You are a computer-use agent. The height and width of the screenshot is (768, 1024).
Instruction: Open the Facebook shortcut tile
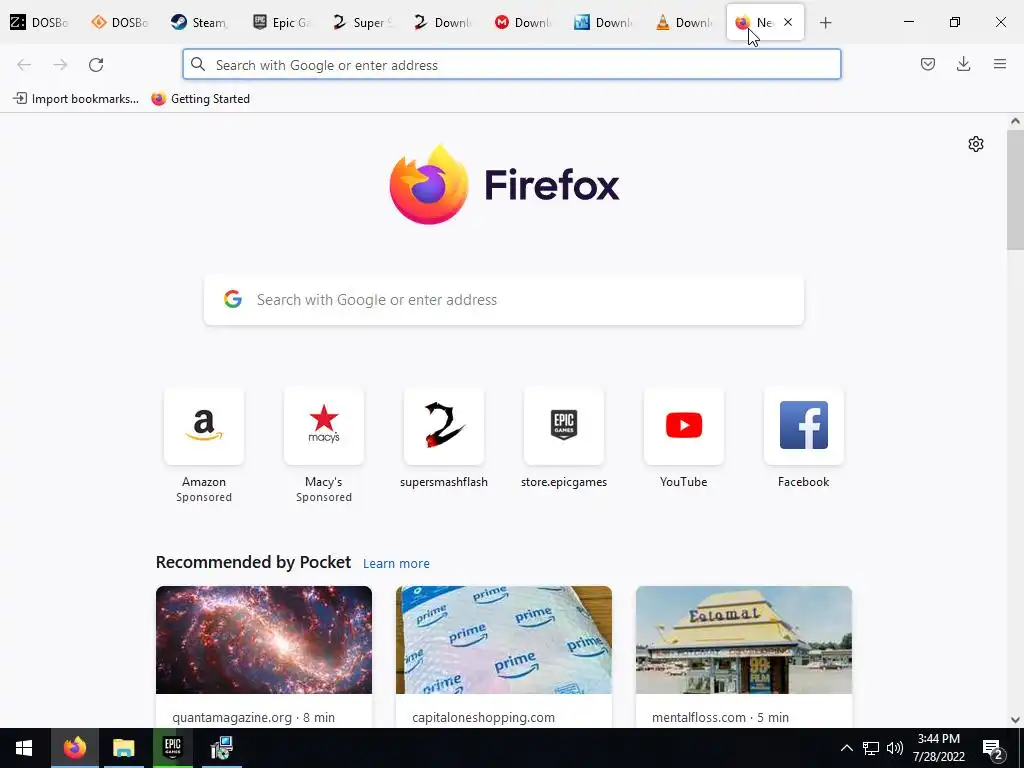[804, 426]
